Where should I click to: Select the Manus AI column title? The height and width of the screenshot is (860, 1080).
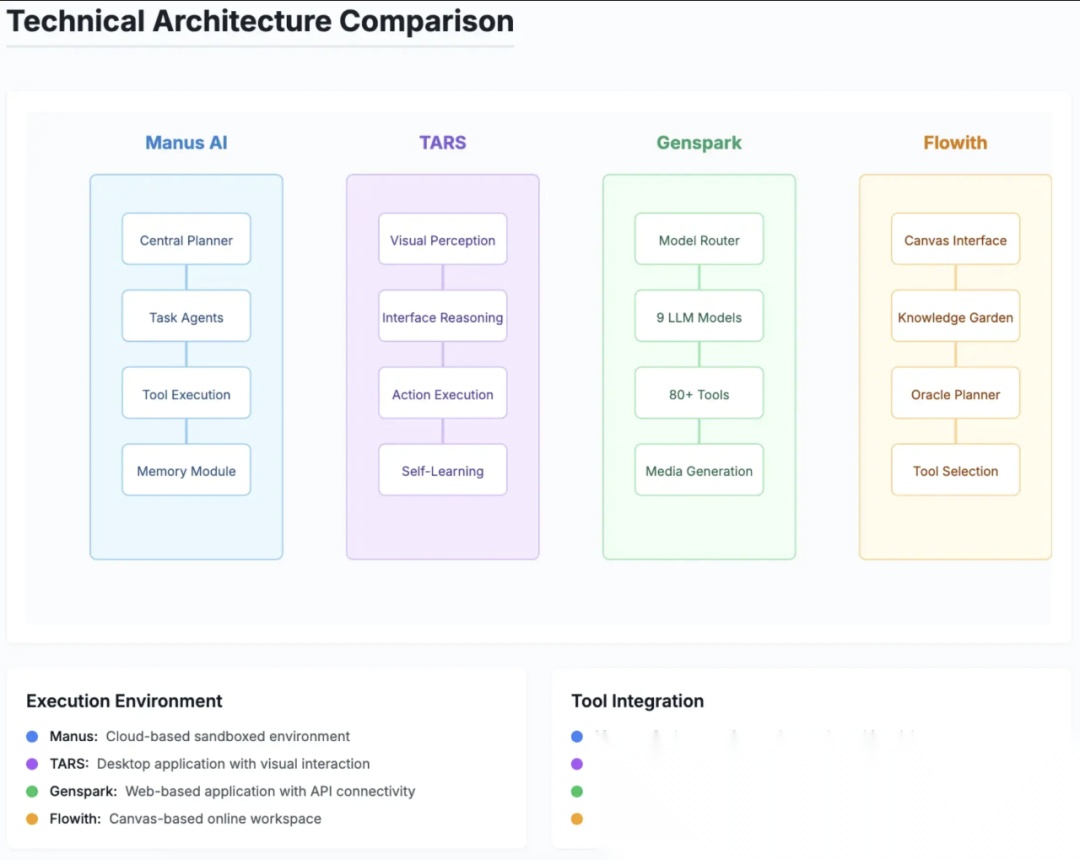[x=186, y=143]
